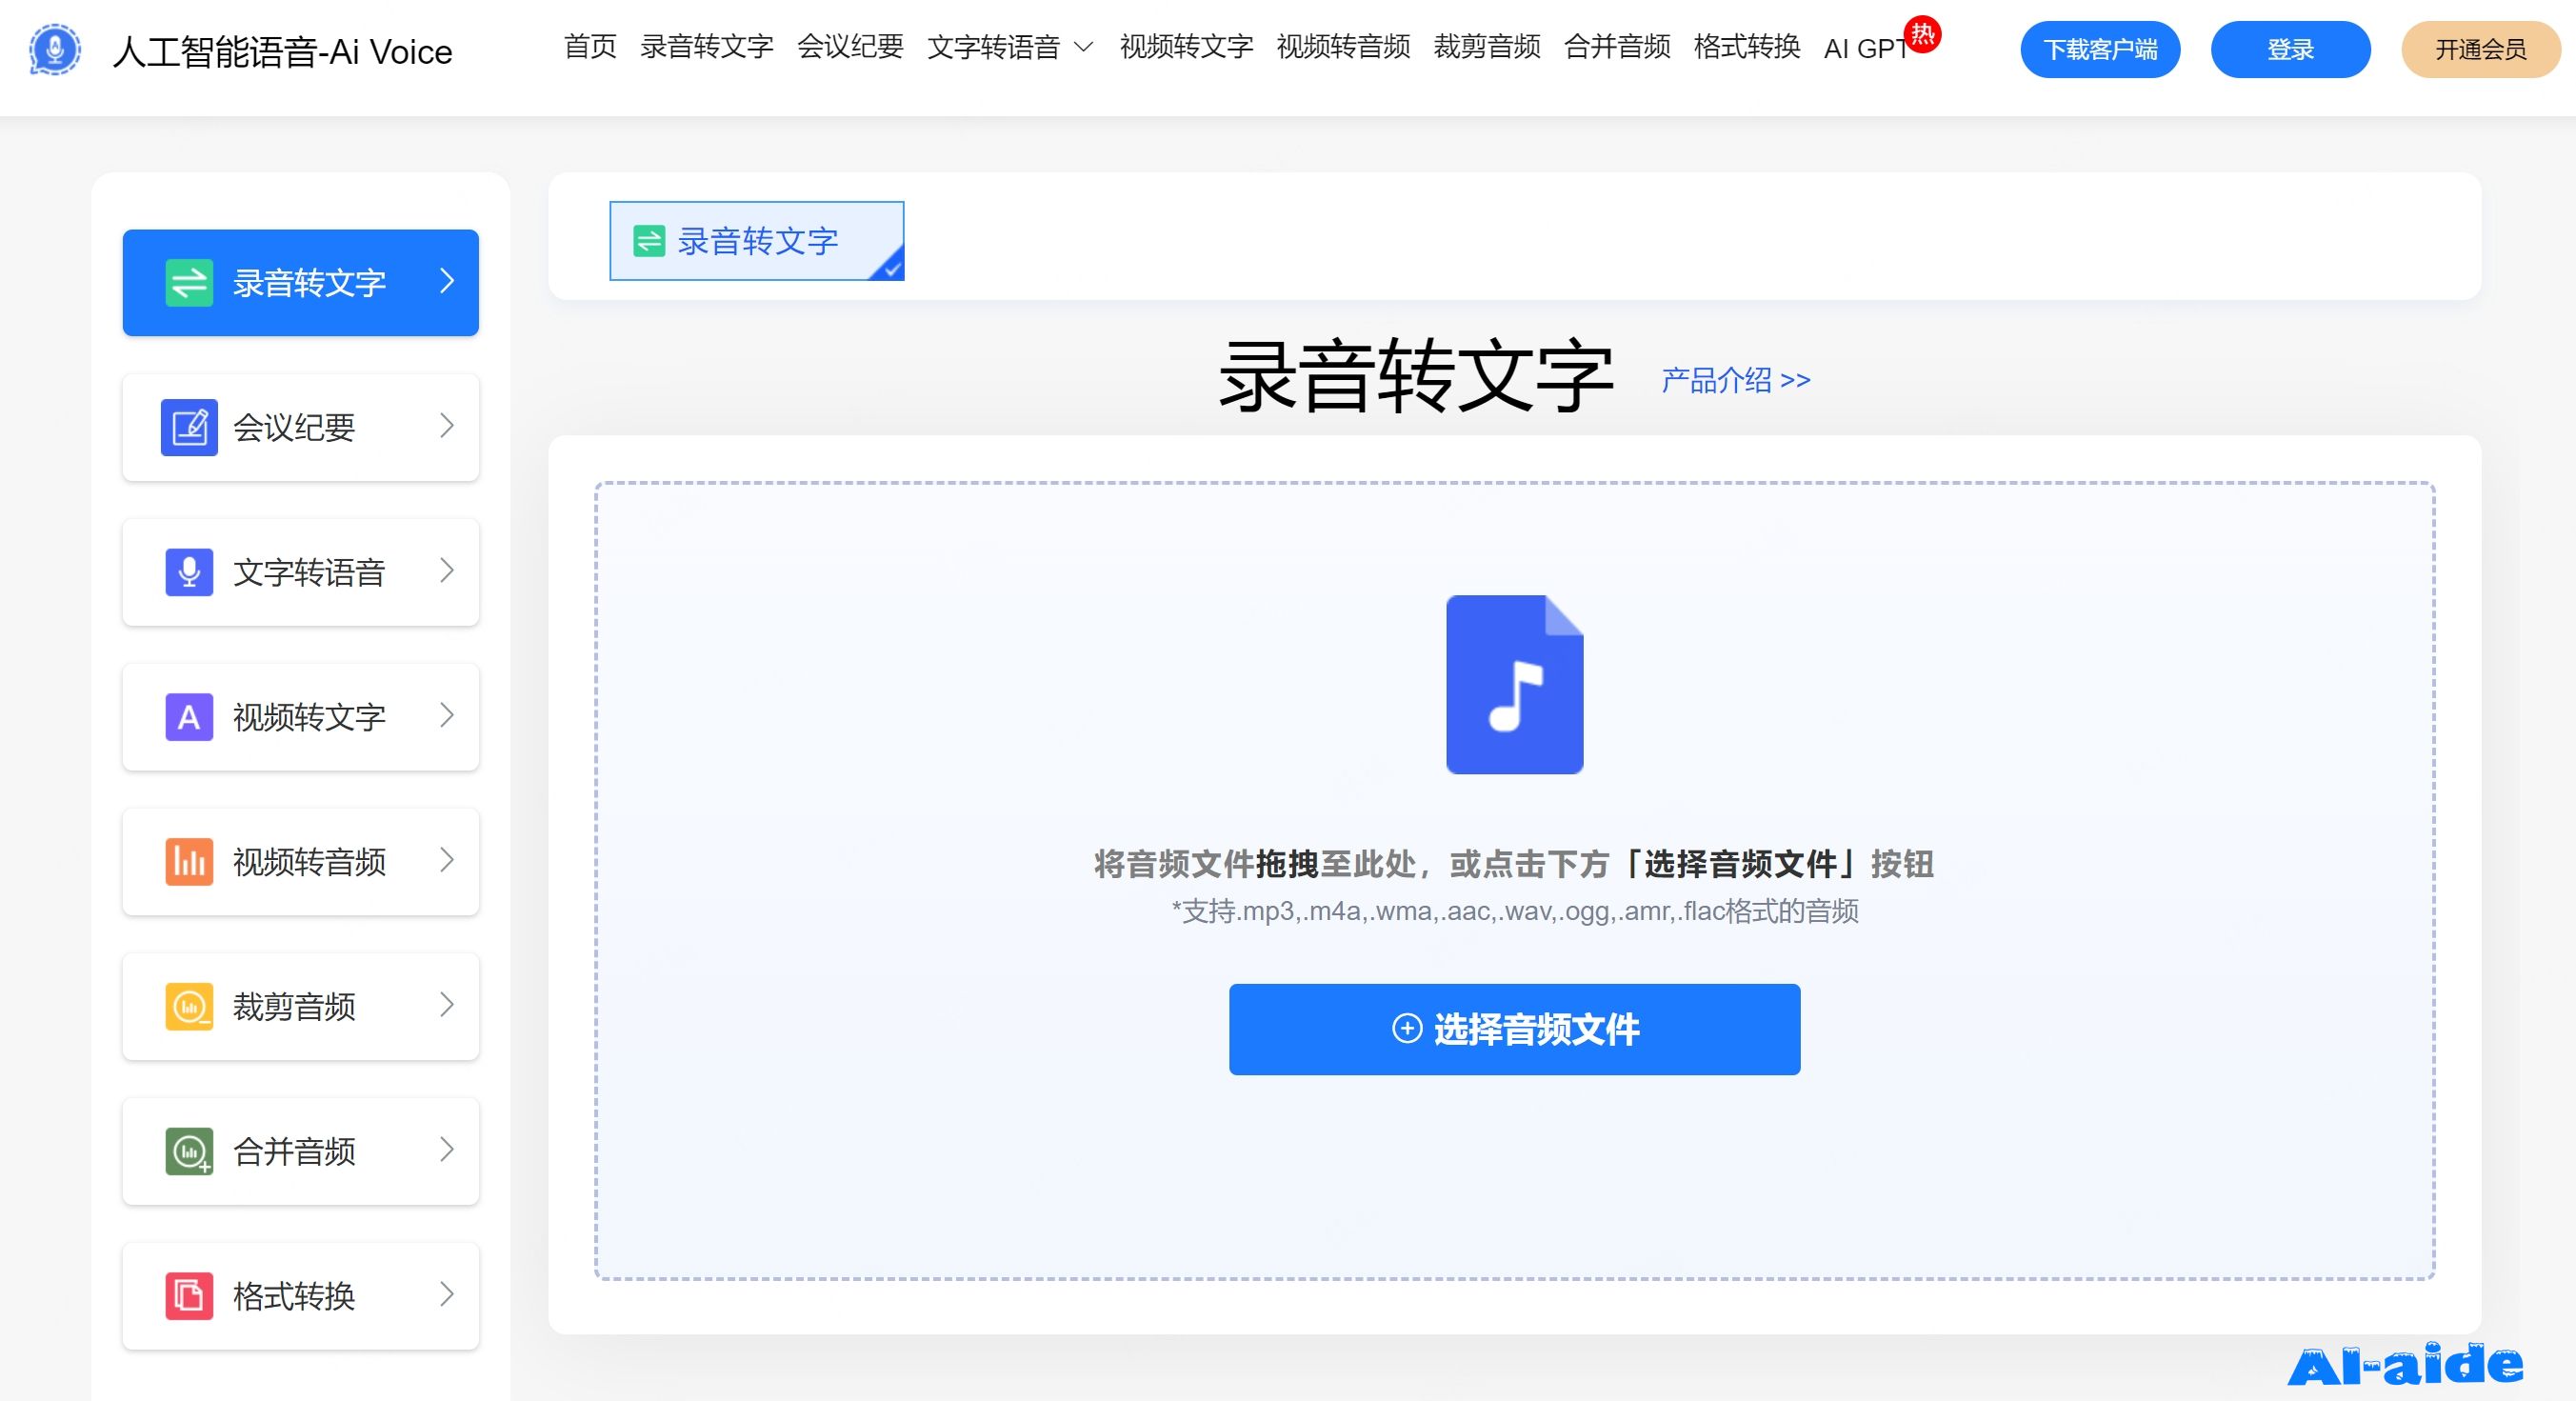Click the plus circle icon on upload button
The width and height of the screenshot is (2576, 1401).
click(1407, 1029)
